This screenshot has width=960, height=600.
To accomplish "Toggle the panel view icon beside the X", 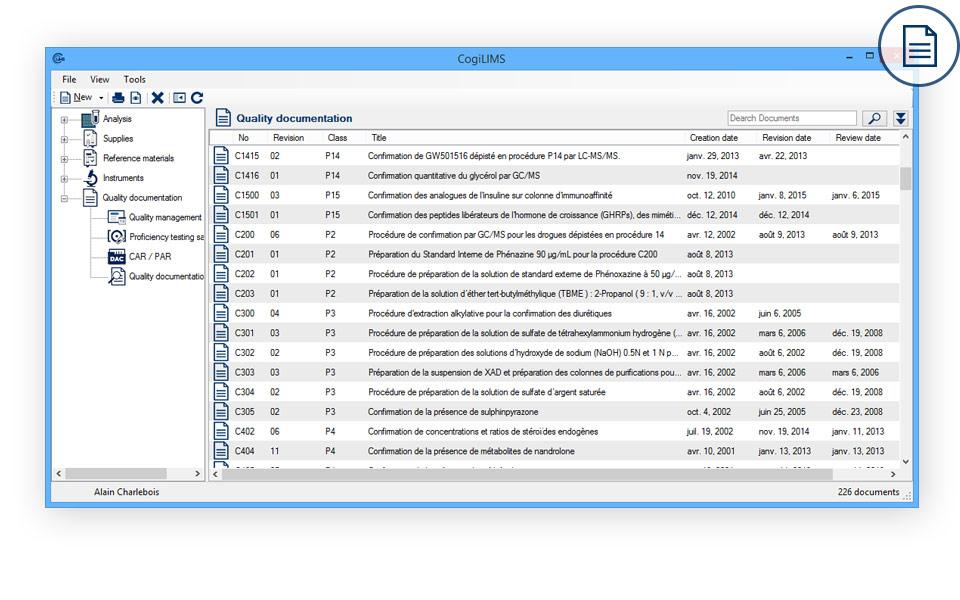I will click(x=178, y=97).
